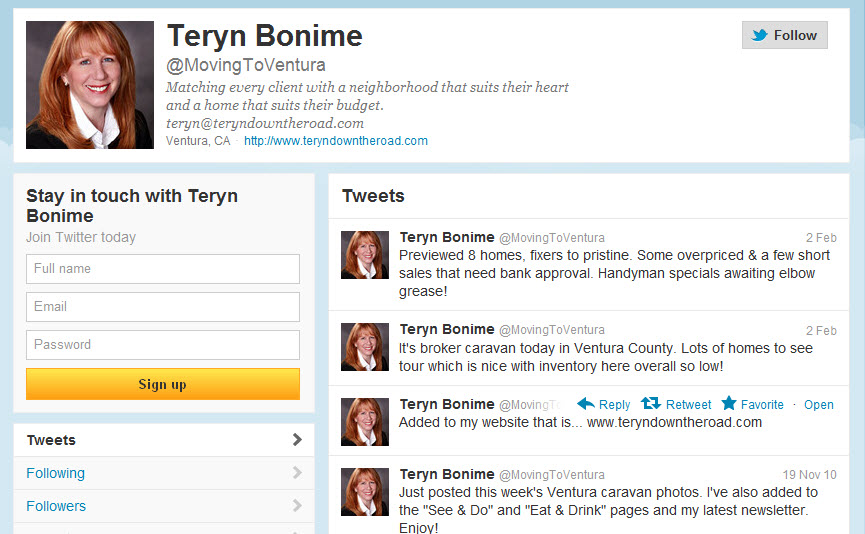Click Teryn Bonime's large profile photo

90,85
